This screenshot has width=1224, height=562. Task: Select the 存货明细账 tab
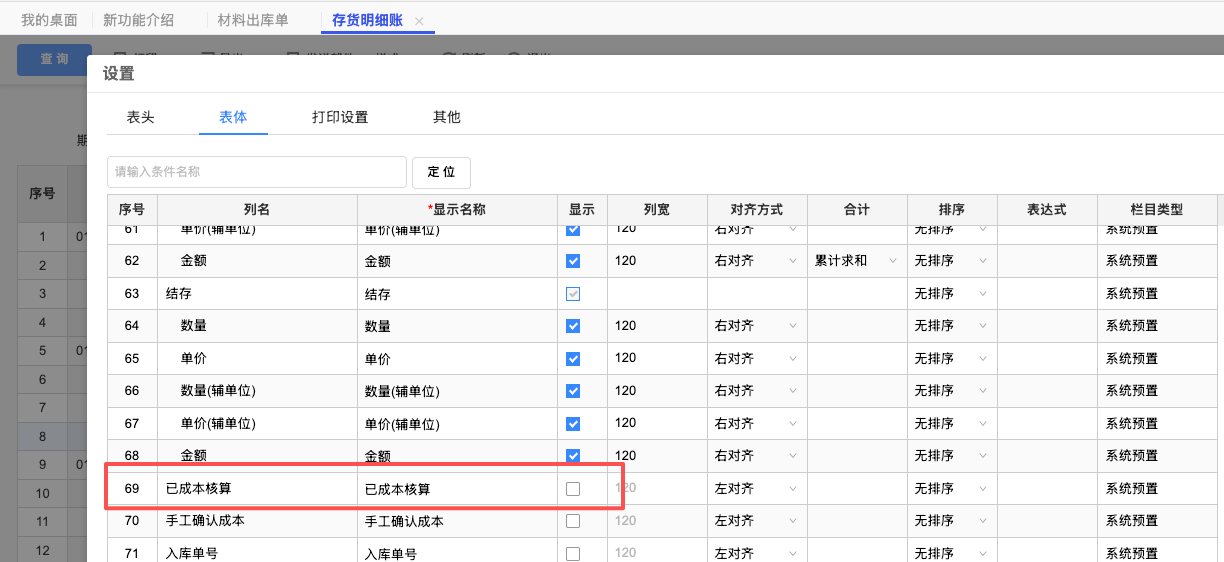[x=366, y=20]
